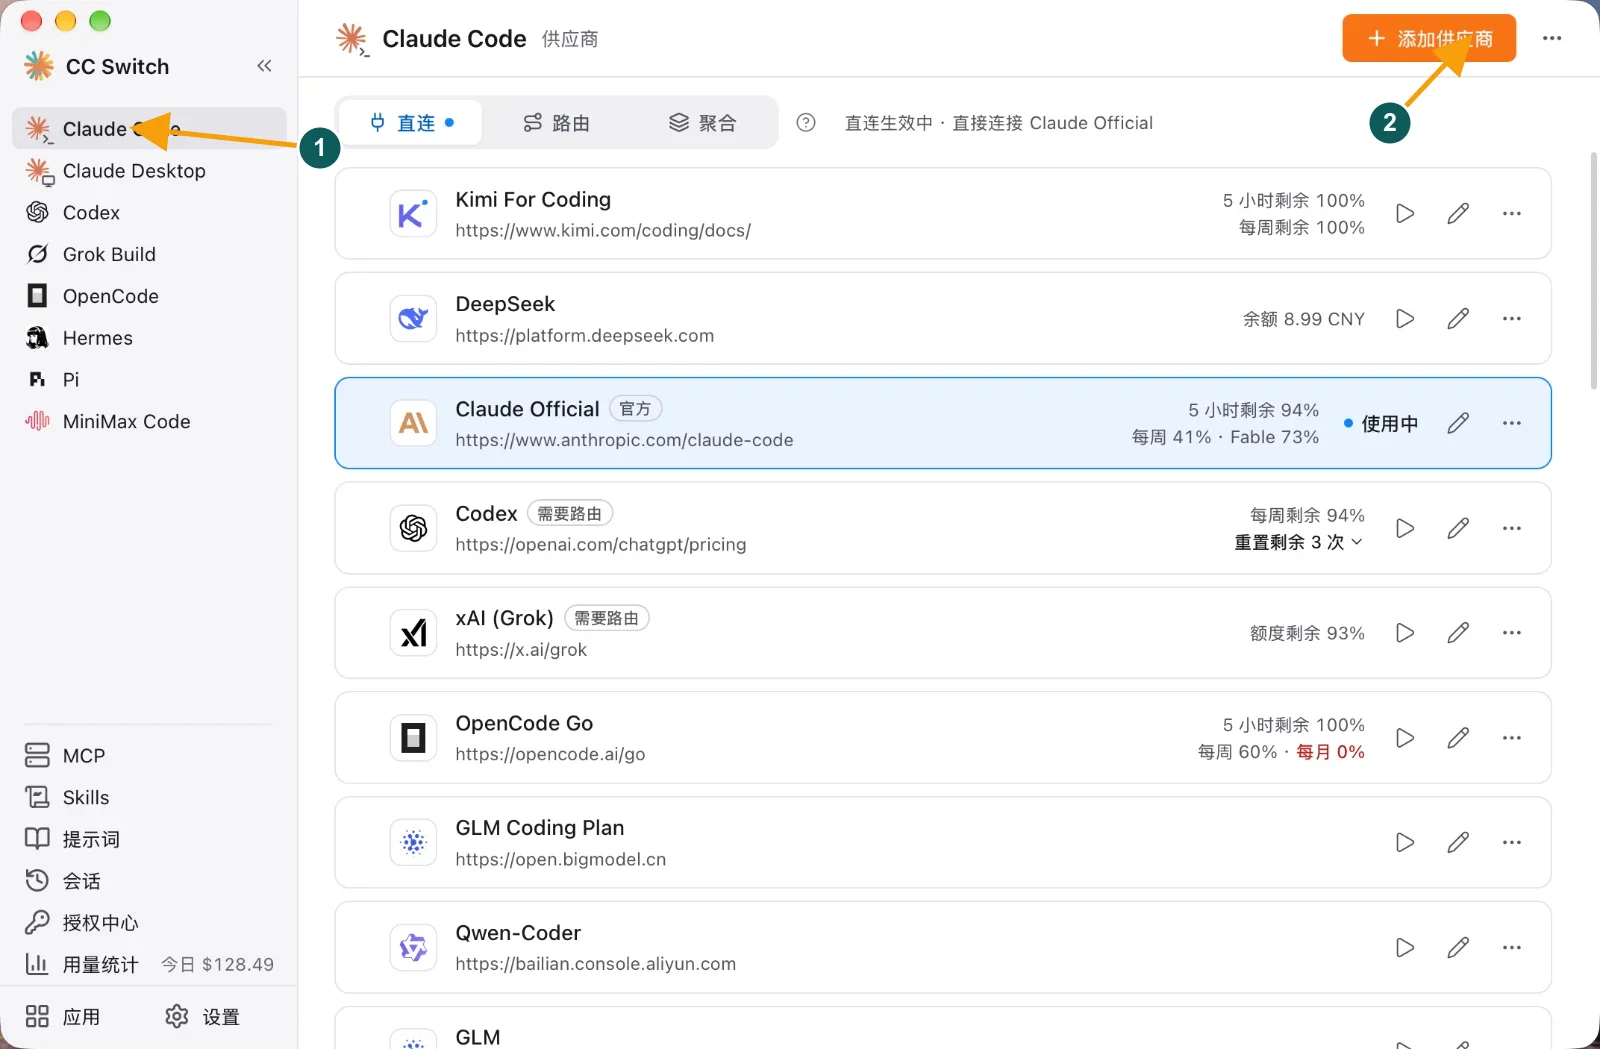The height and width of the screenshot is (1049, 1600).
Task: Open https://platform.deepseek.com link
Action: 585,335
